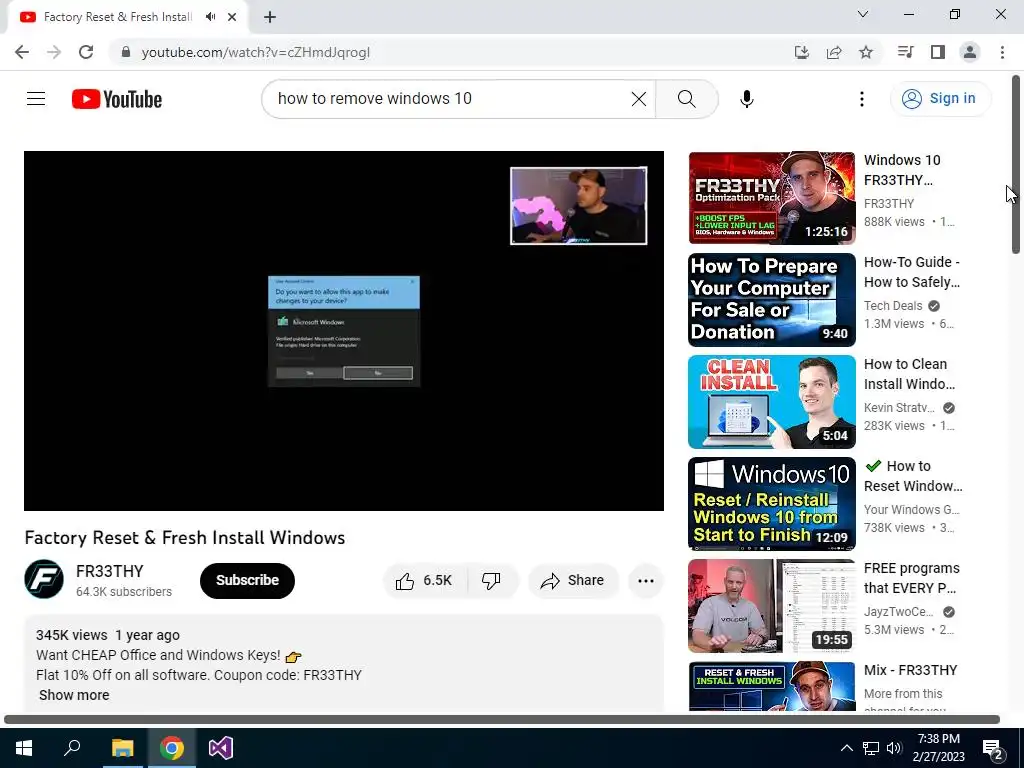Viewport: 1024px width, 768px height.
Task: Open Visual Studio from taskbar
Action: 221,748
